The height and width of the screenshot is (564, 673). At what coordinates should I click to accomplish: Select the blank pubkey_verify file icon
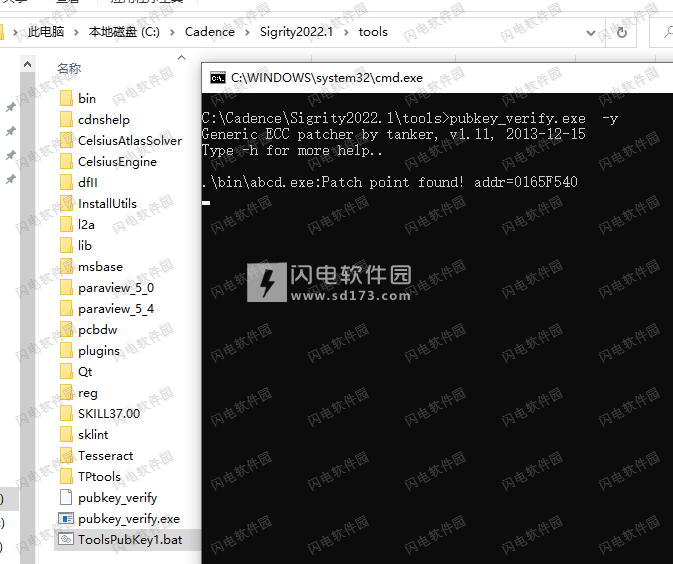[66, 497]
